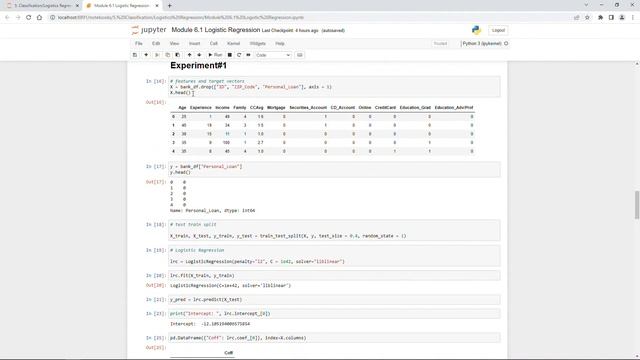
Task: Copy selected cells icon
Action: point(167,55)
